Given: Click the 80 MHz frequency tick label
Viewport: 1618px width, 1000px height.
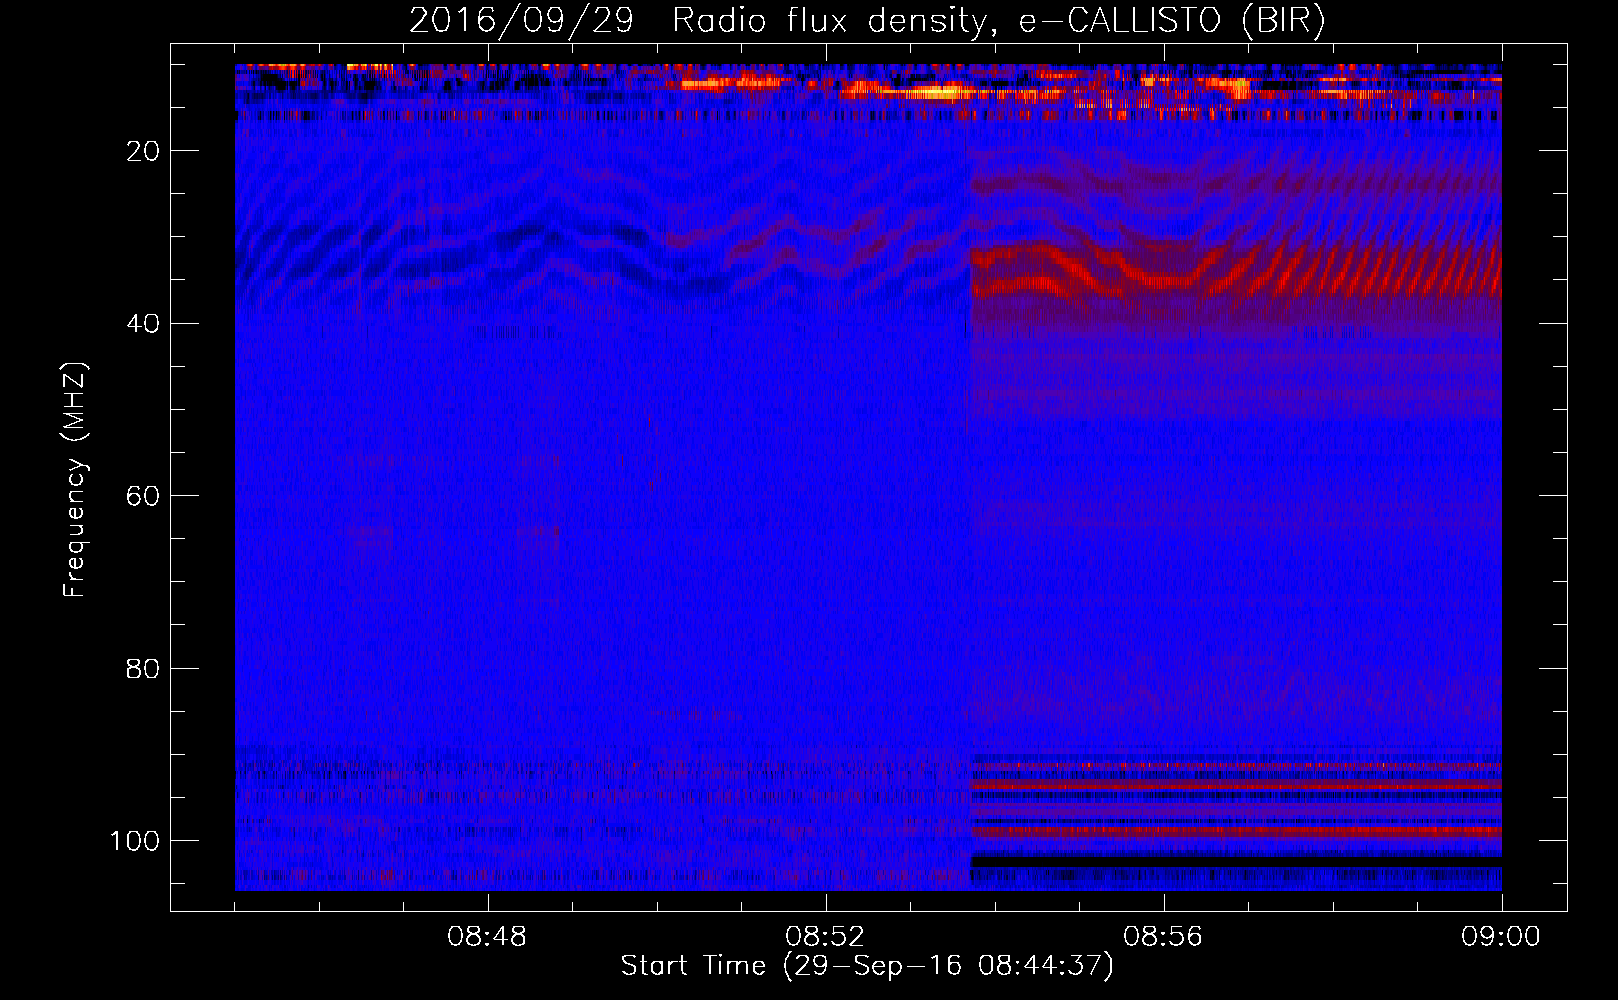Looking at the screenshot, I should point(143,669).
